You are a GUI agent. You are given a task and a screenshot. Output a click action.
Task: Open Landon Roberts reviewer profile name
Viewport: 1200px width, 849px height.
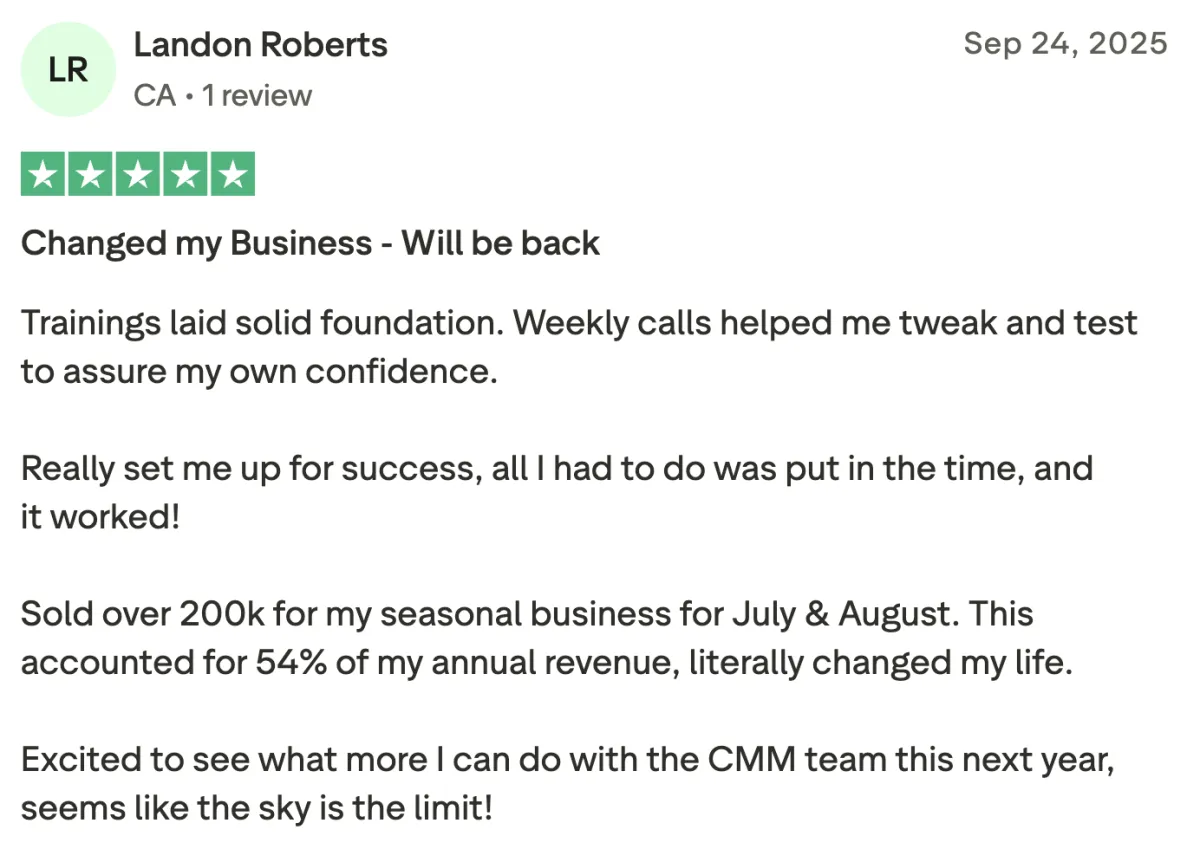coord(260,44)
